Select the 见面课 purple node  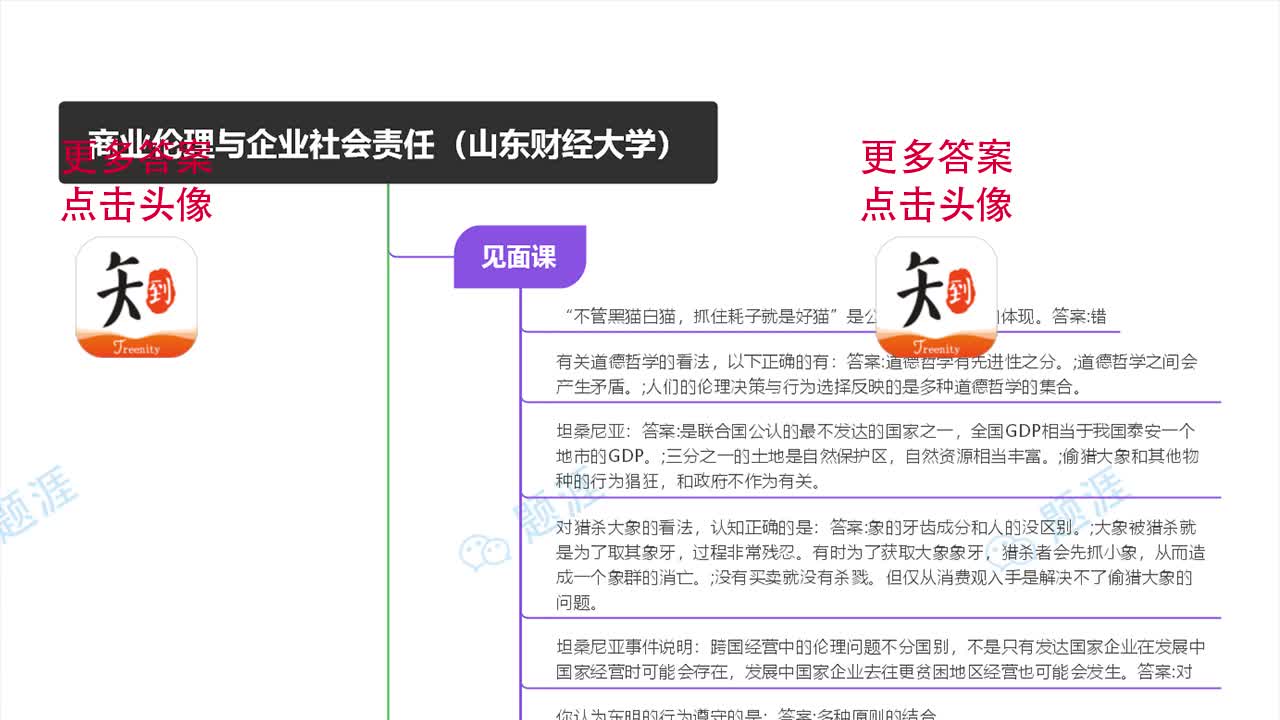click(520, 256)
